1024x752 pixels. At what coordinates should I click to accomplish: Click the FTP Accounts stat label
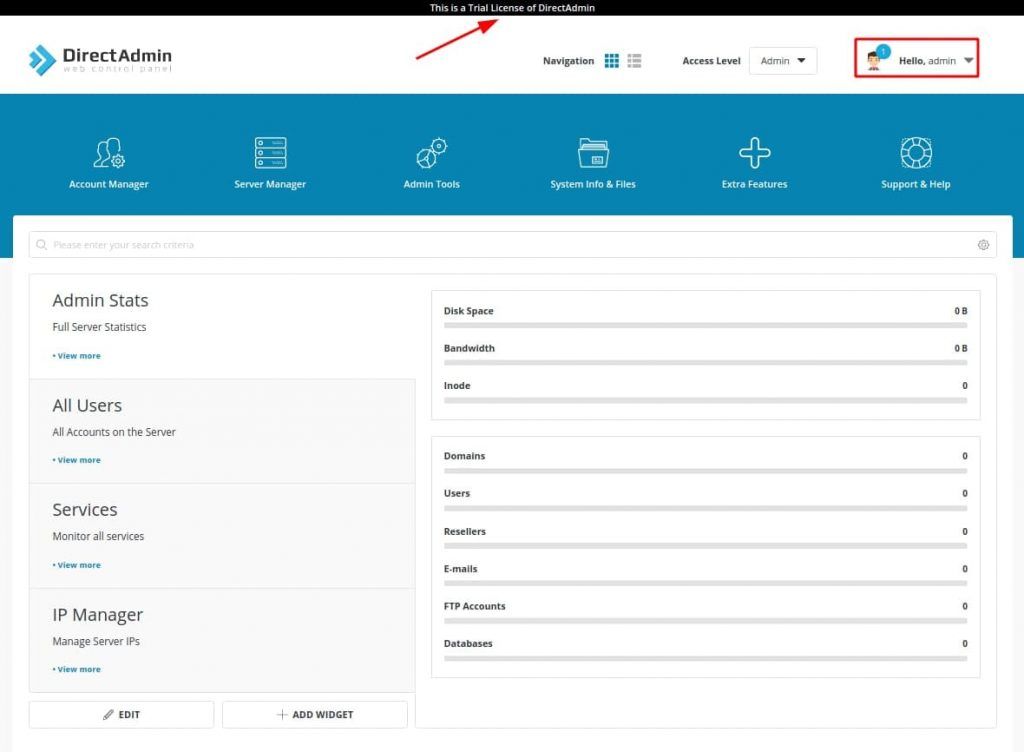[x=475, y=606]
